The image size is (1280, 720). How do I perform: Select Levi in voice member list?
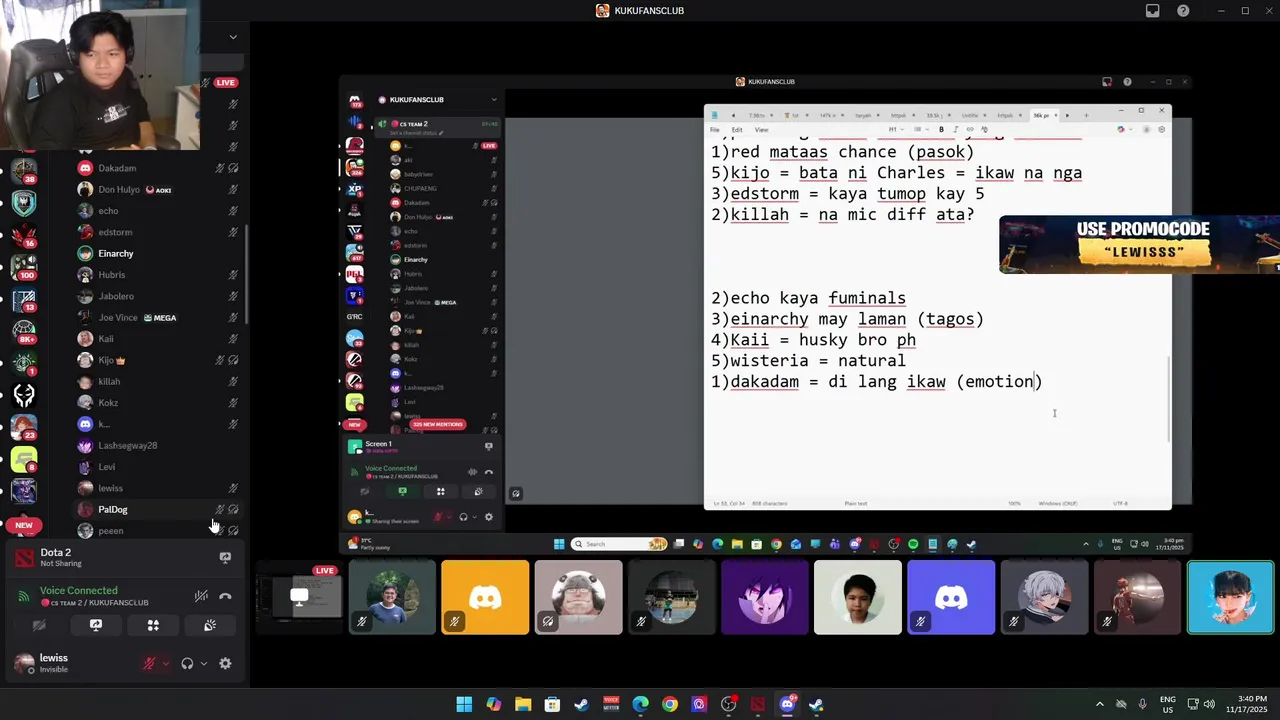pyautogui.click(x=157, y=467)
